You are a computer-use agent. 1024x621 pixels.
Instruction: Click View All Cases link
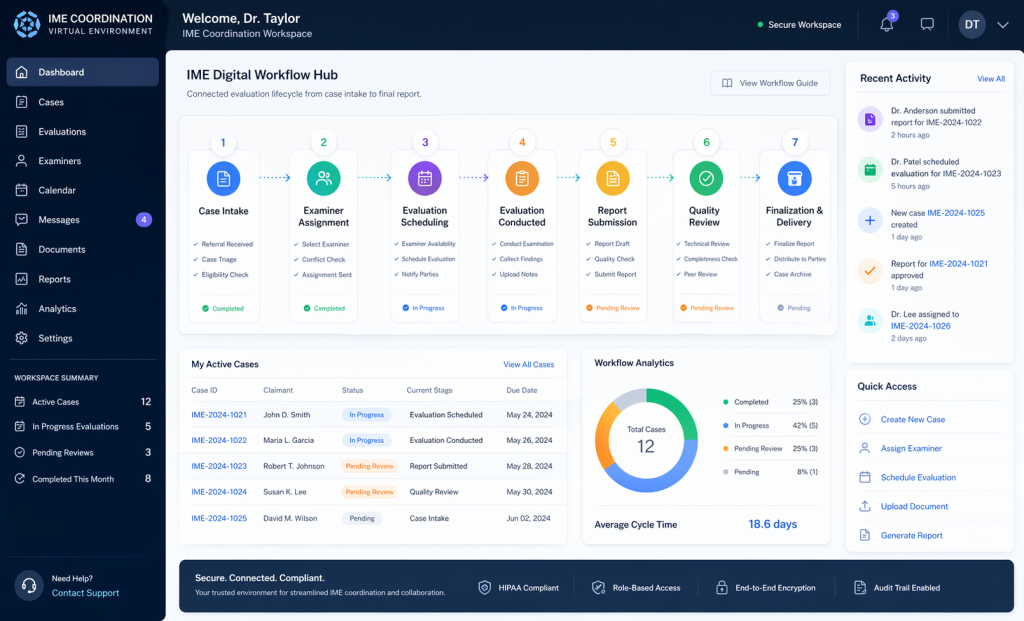point(528,364)
